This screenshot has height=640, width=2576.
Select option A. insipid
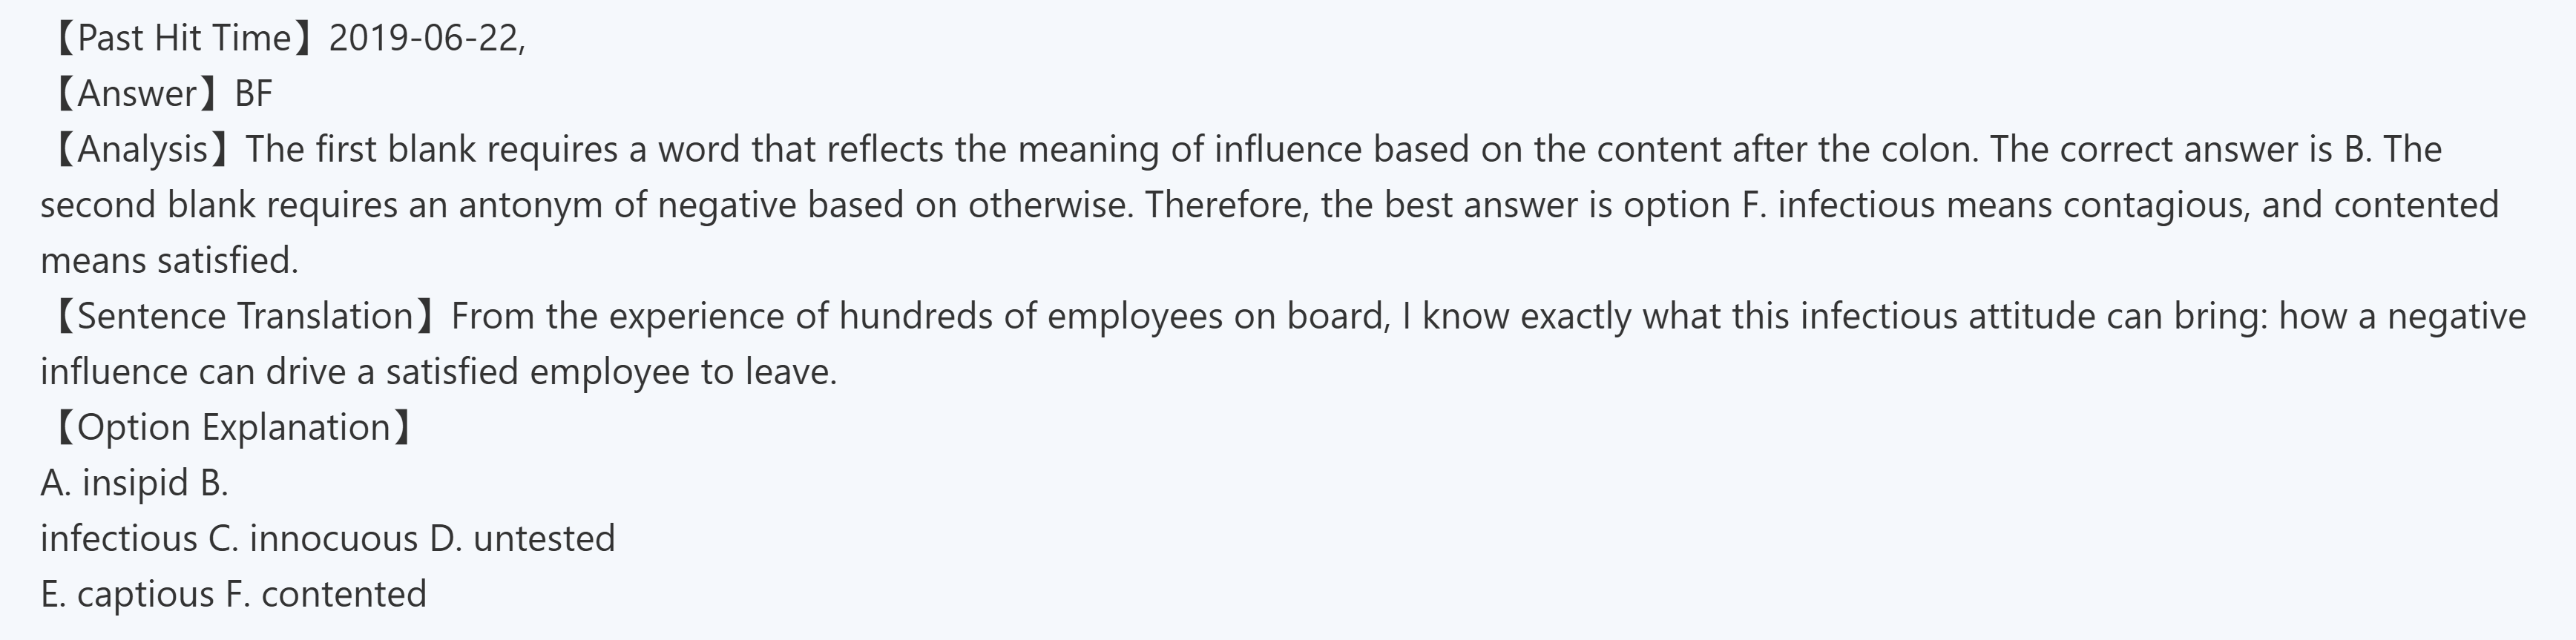(x=115, y=483)
